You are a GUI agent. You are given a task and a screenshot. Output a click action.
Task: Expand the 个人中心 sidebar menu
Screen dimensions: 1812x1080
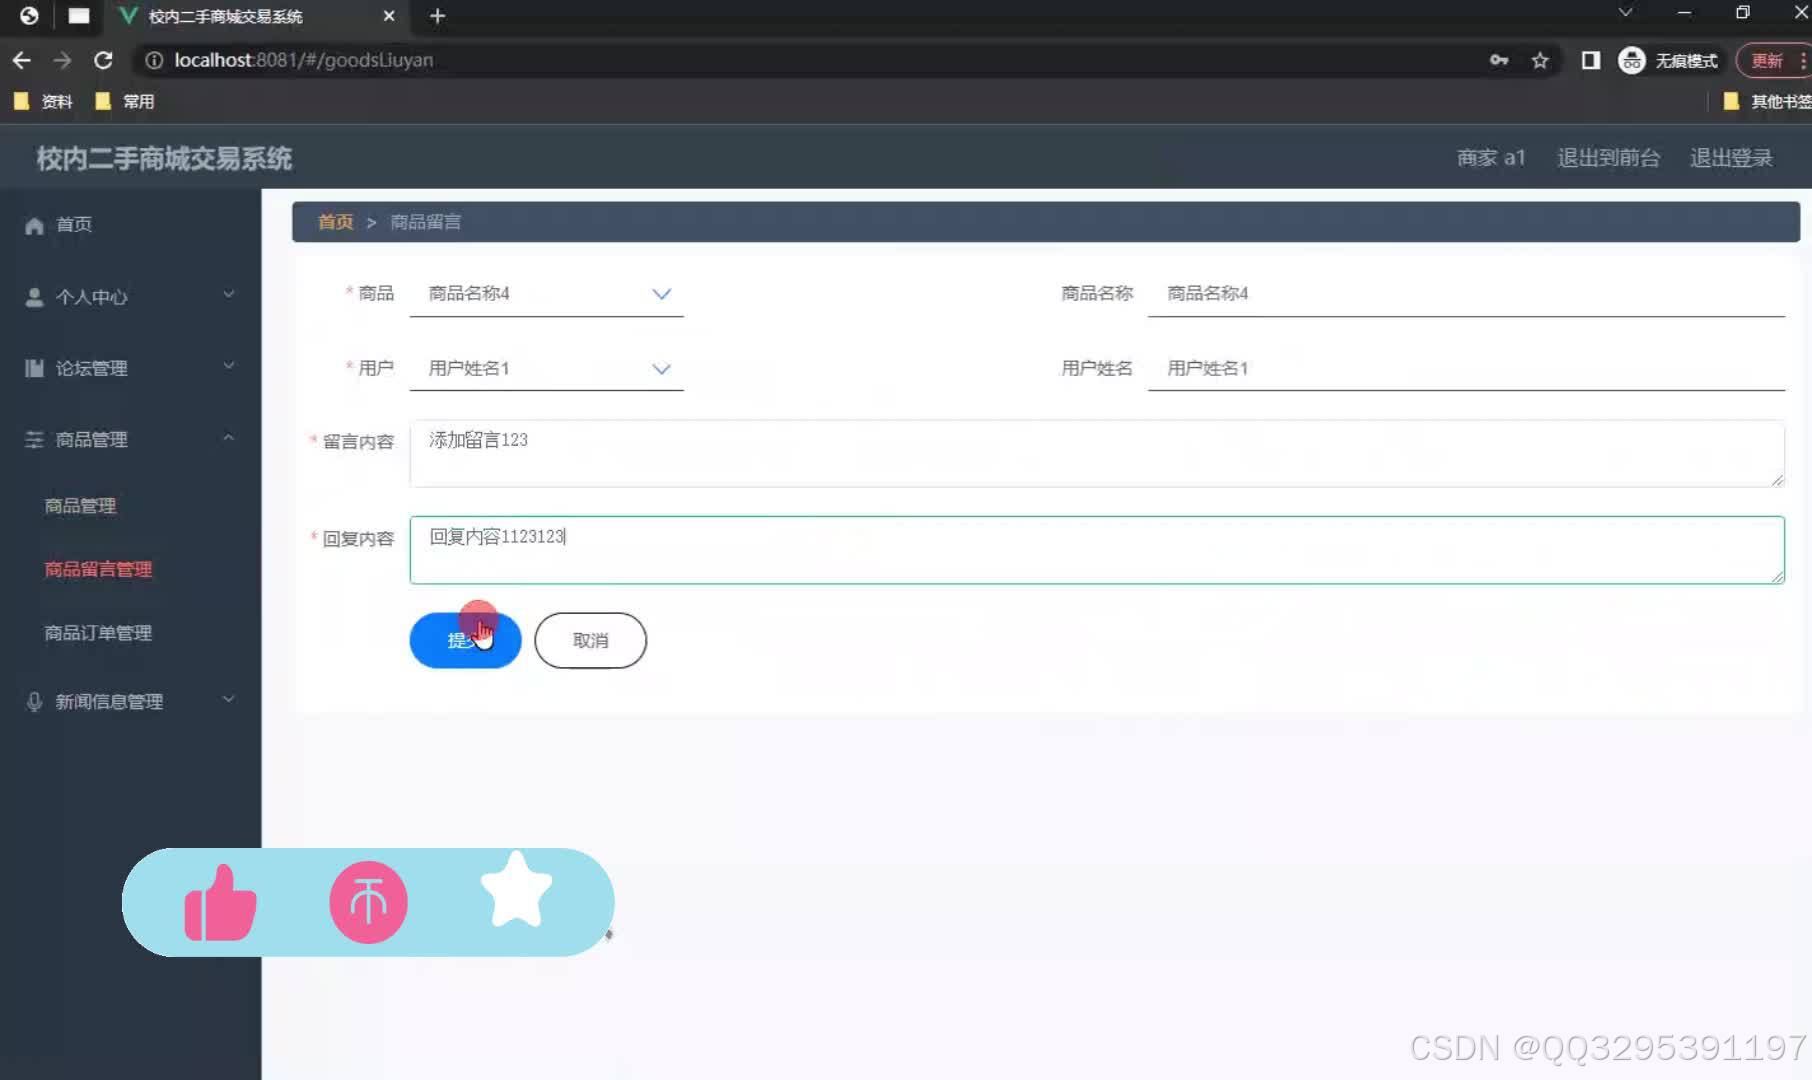[x=131, y=297]
